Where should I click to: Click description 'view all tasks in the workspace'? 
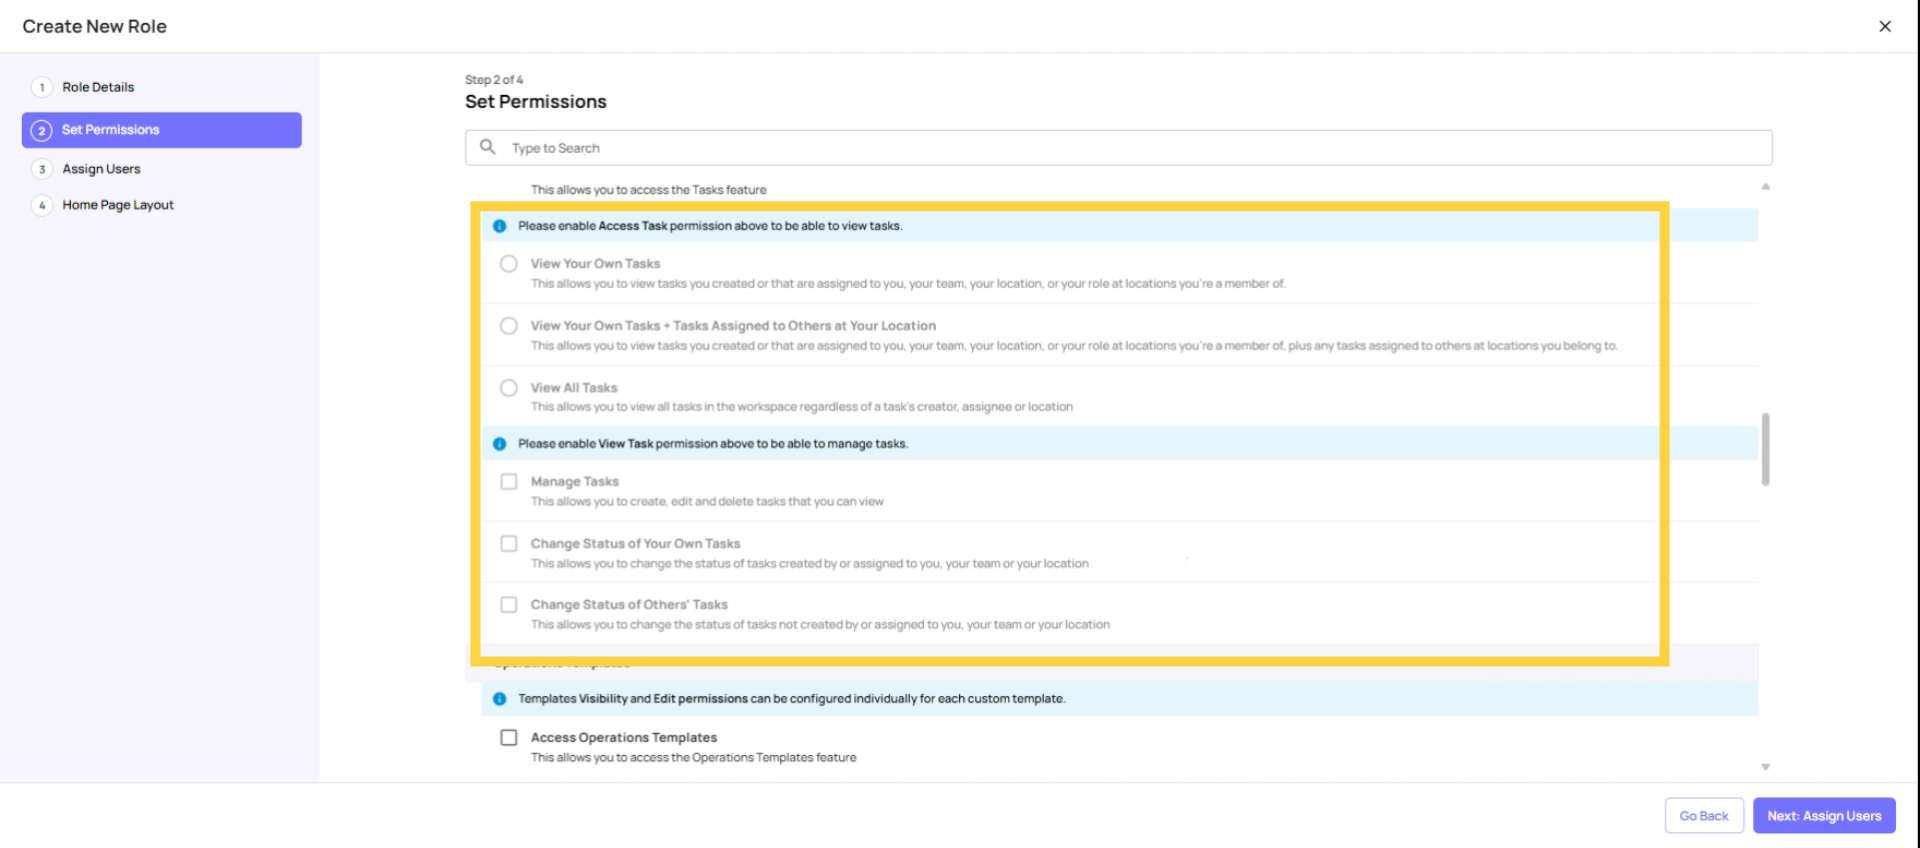point(802,407)
